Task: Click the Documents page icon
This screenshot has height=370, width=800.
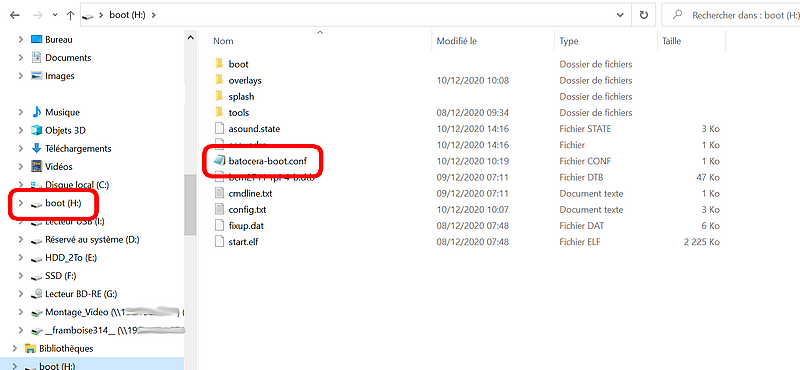Action: (36, 58)
